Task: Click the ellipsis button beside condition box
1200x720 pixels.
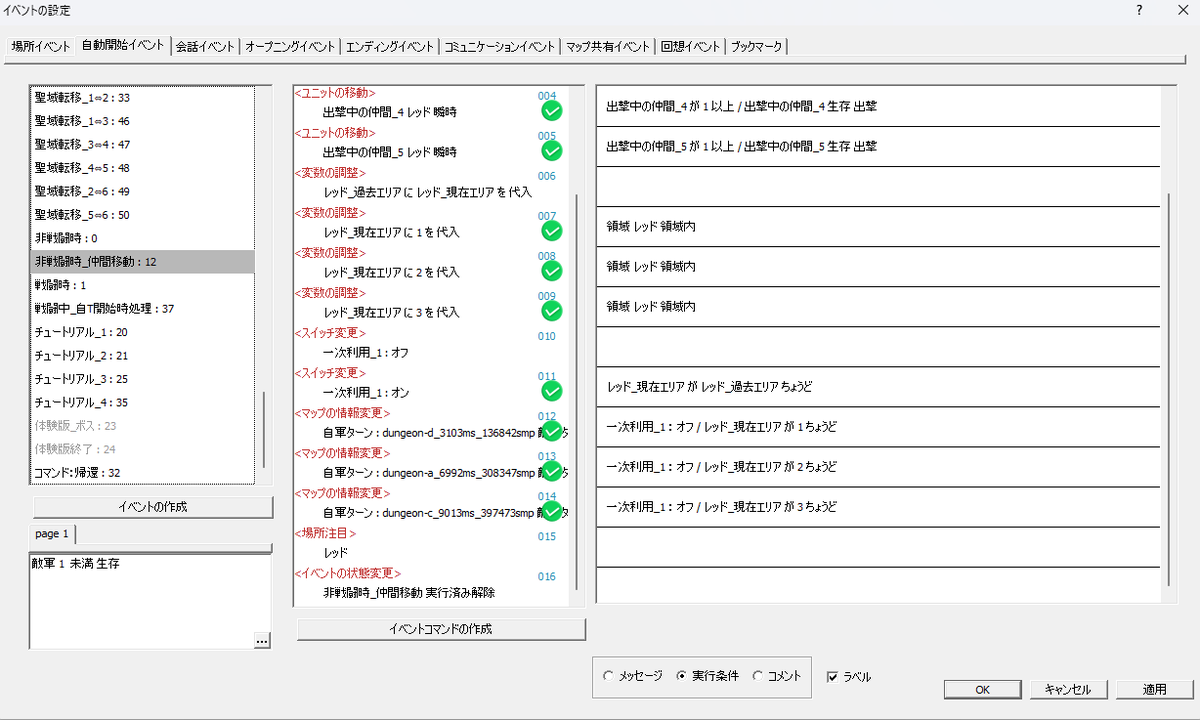Action: (262, 641)
